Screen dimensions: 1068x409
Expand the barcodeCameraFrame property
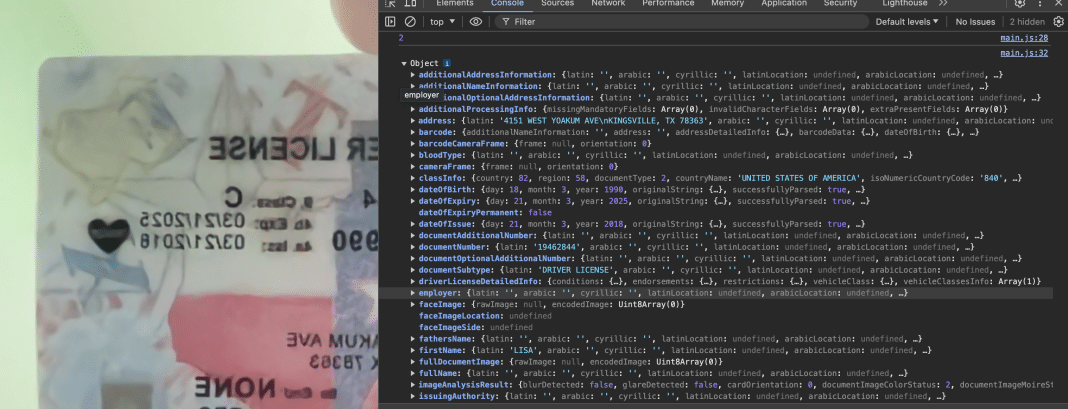coord(413,144)
